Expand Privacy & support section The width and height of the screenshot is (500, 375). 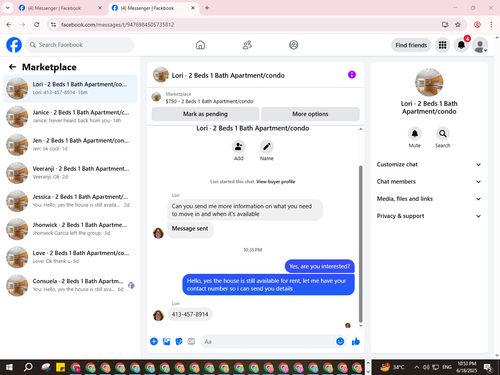pyautogui.click(x=429, y=216)
